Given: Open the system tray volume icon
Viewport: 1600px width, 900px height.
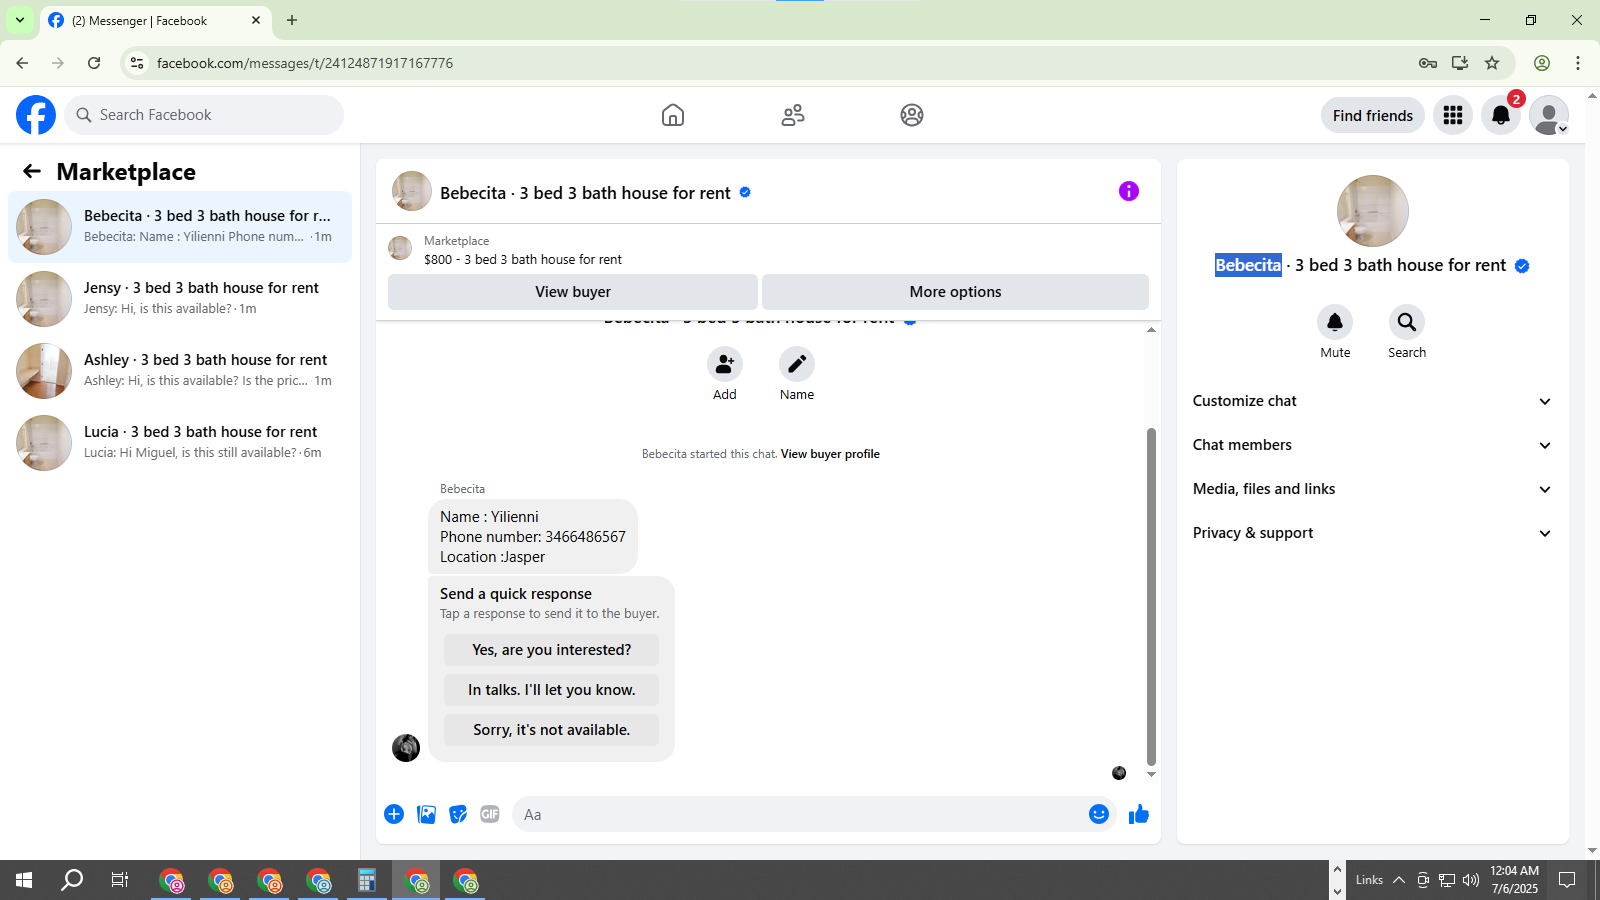Looking at the screenshot, I should [1471, 880].
